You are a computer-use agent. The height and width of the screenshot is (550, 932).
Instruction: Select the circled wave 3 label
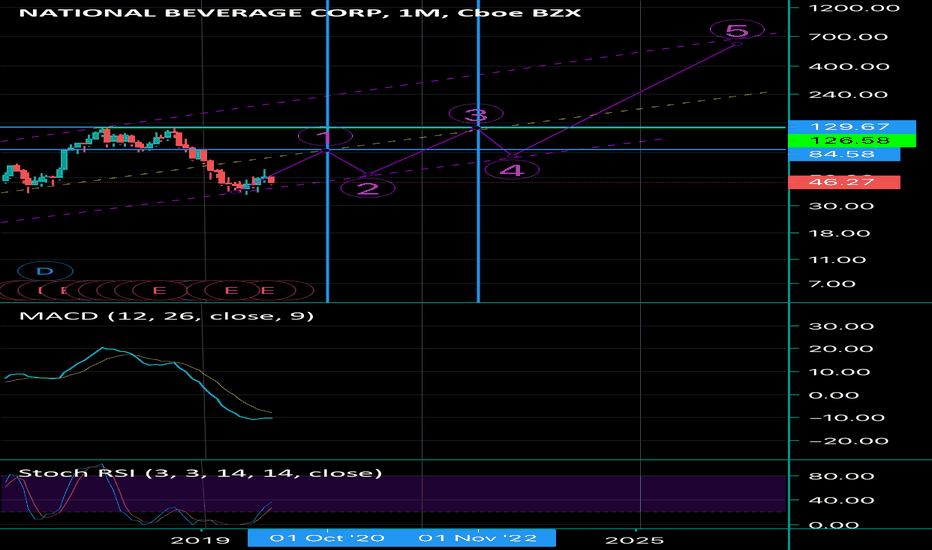[476, 114]
